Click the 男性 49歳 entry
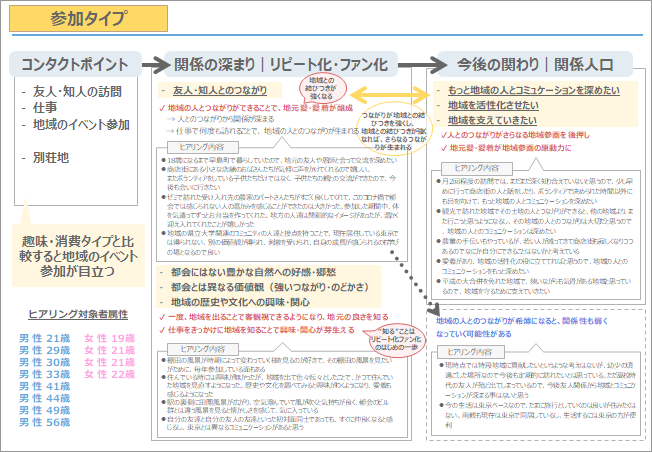Screen dimensions: 652x452 (44, 410)
